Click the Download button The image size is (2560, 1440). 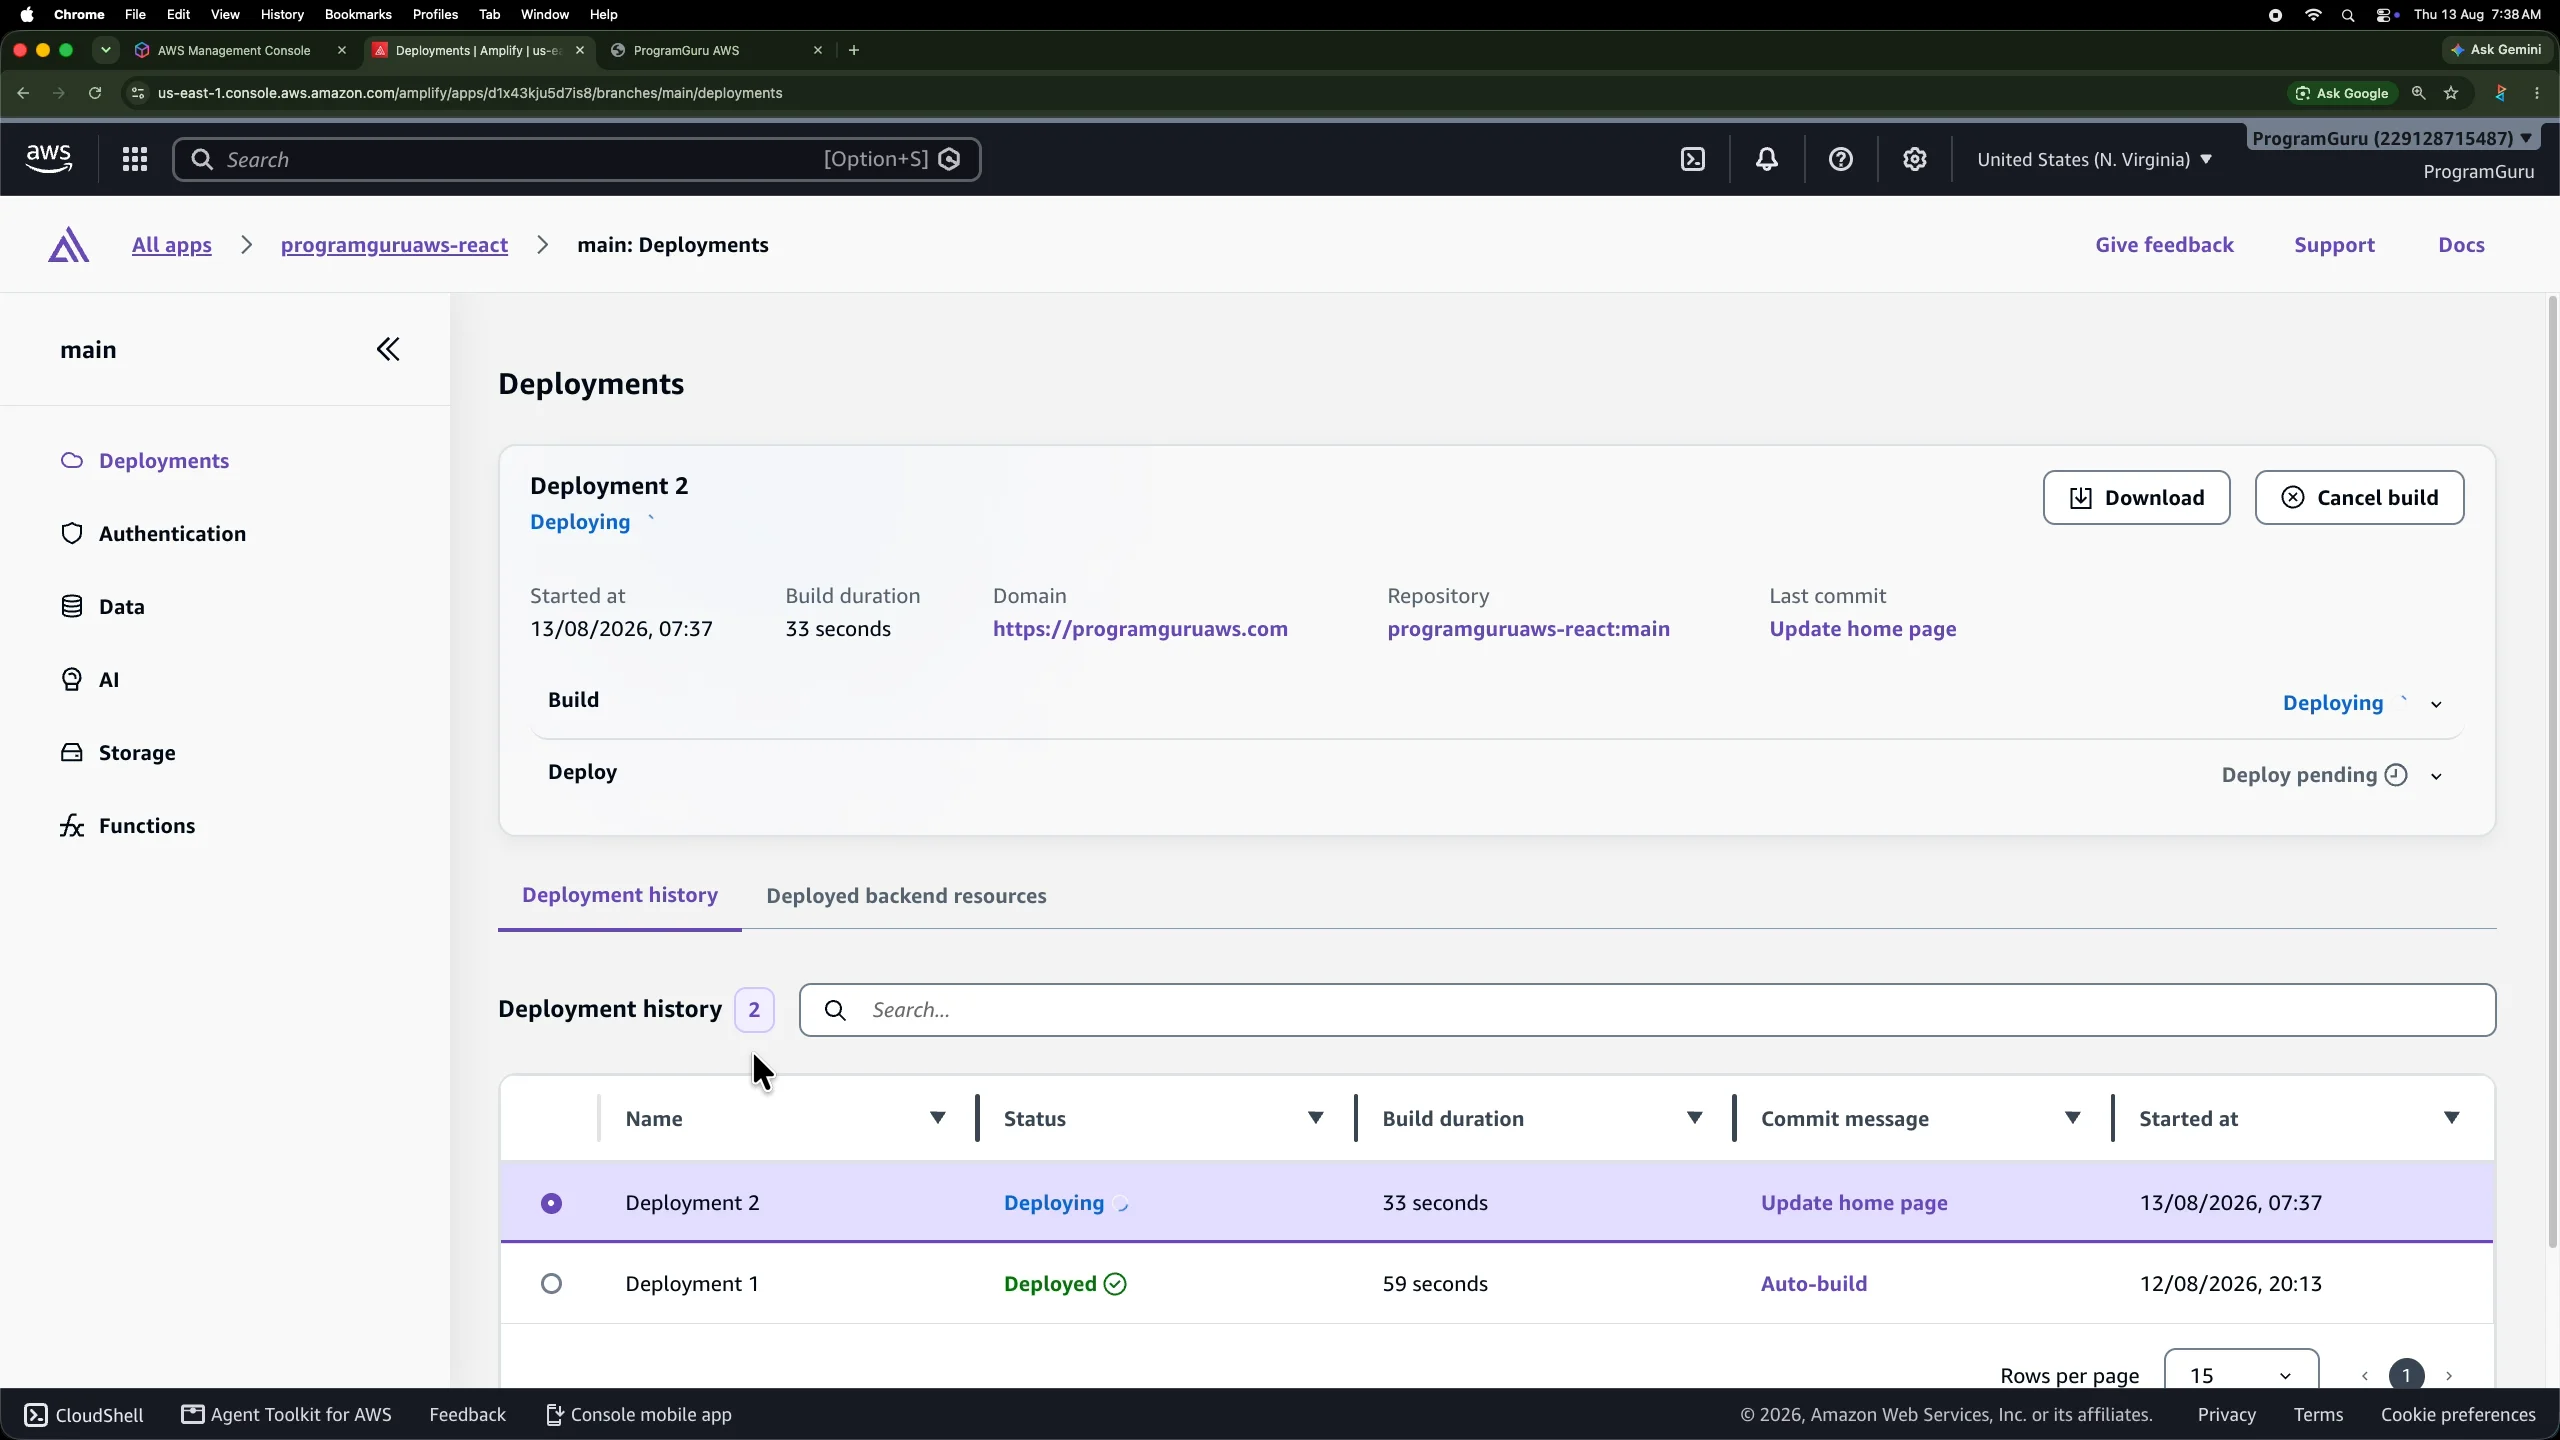coord(2136,497)
